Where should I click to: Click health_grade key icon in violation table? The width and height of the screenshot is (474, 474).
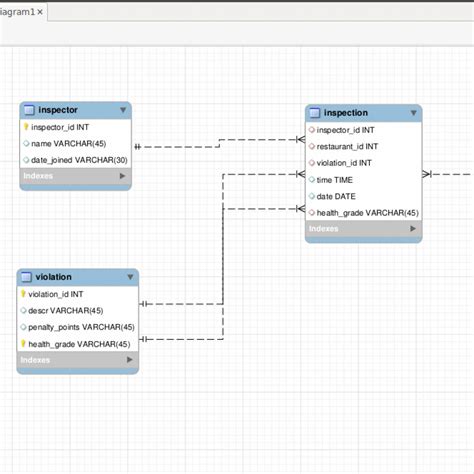[x=23, y=344]
